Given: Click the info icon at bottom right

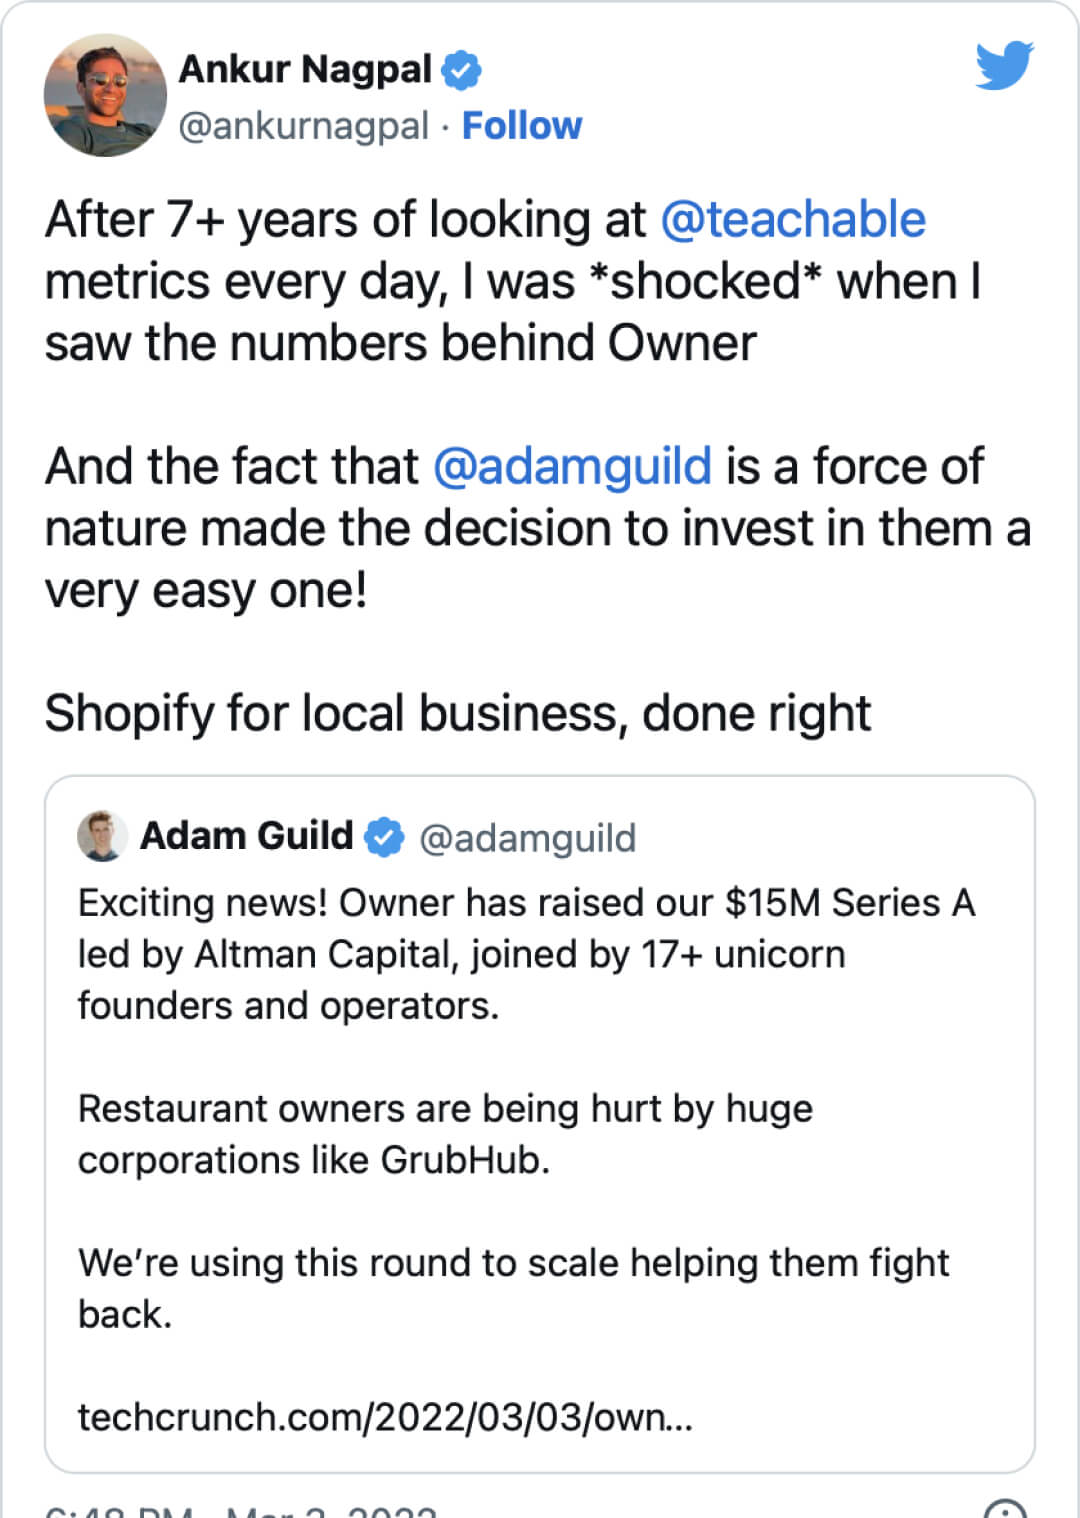Looking at the screenshot, I should [1005, 1509].
